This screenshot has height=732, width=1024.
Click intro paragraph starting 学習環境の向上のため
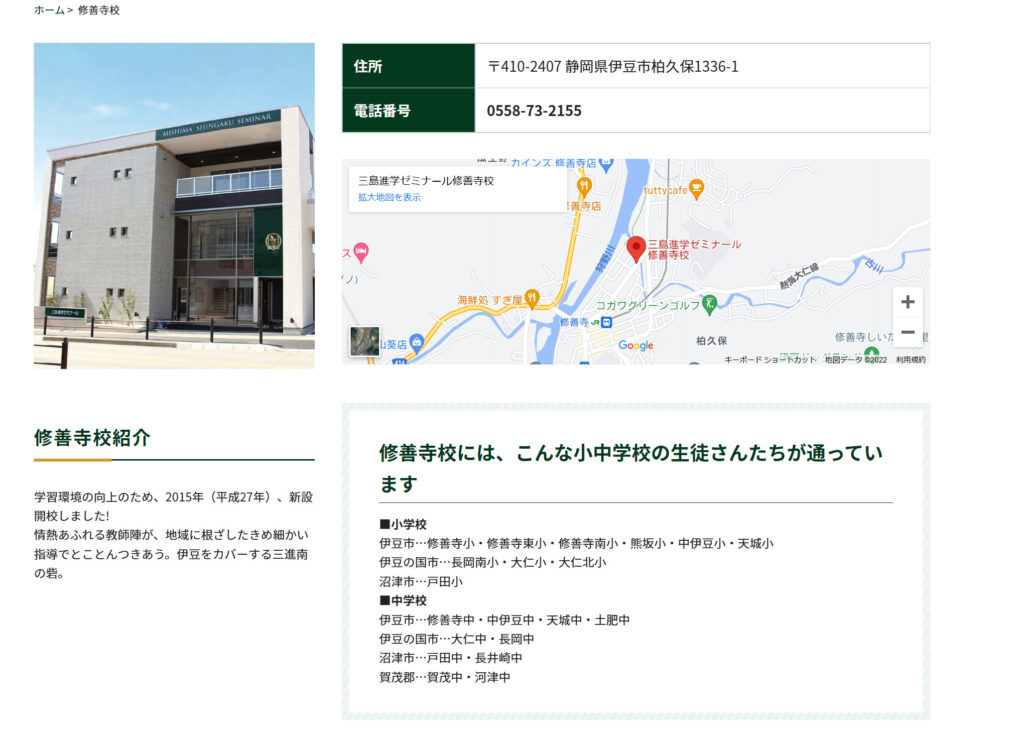[x=173, y=535]
